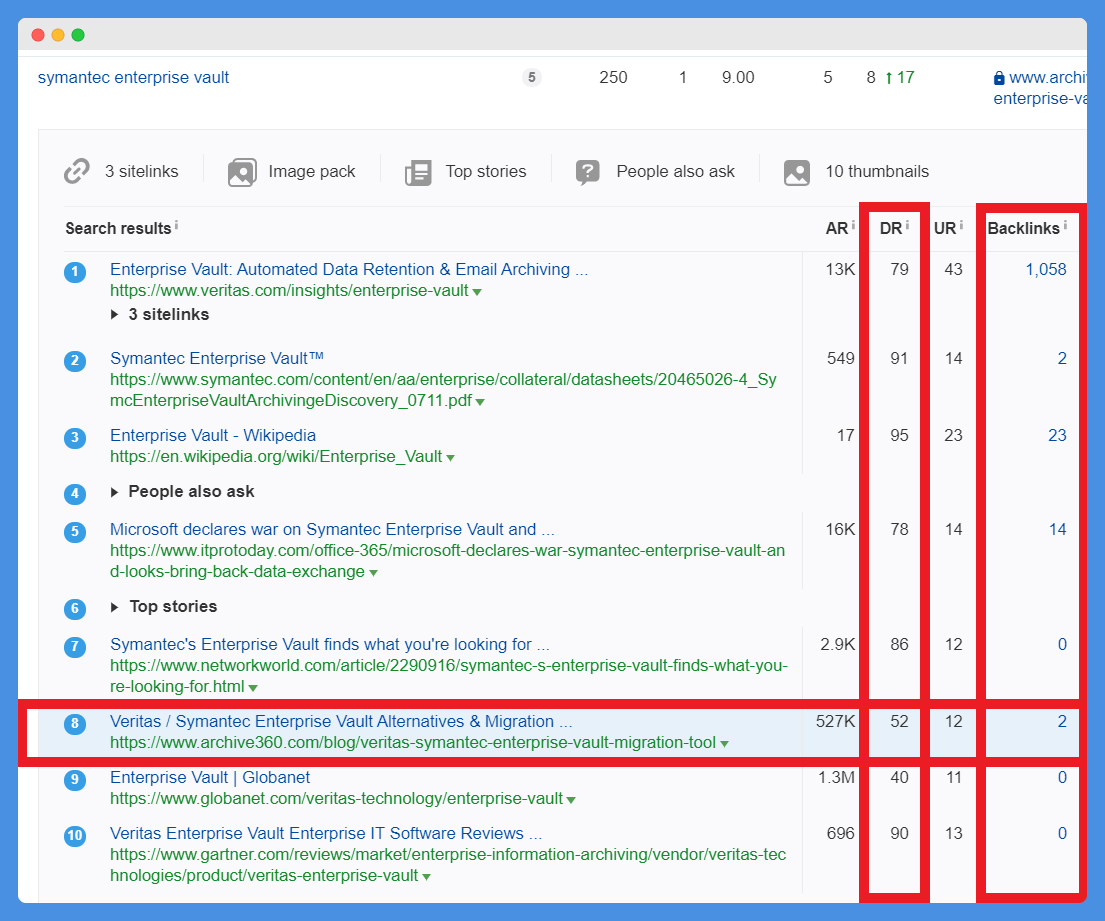1105x921 pixels.
Task: Open the Symantec Enterprise Vault™ result title
Action: 217,358
